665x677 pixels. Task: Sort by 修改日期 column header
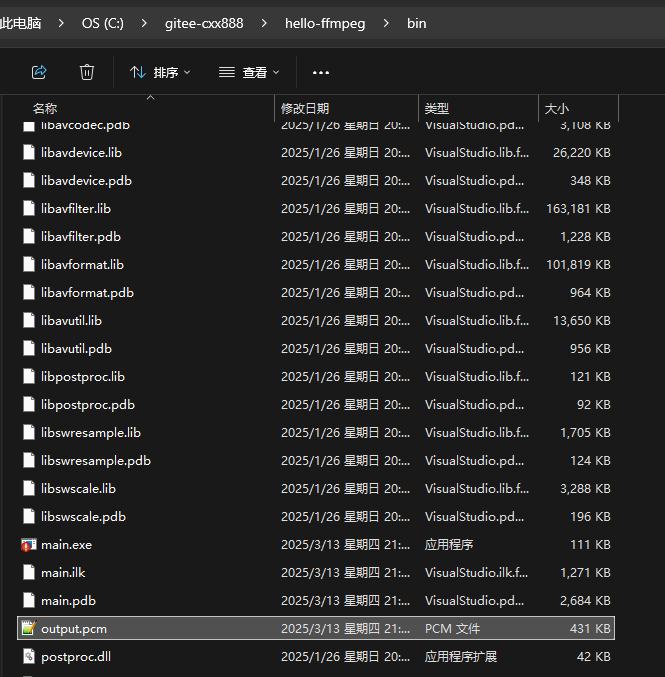click(305, 108)
